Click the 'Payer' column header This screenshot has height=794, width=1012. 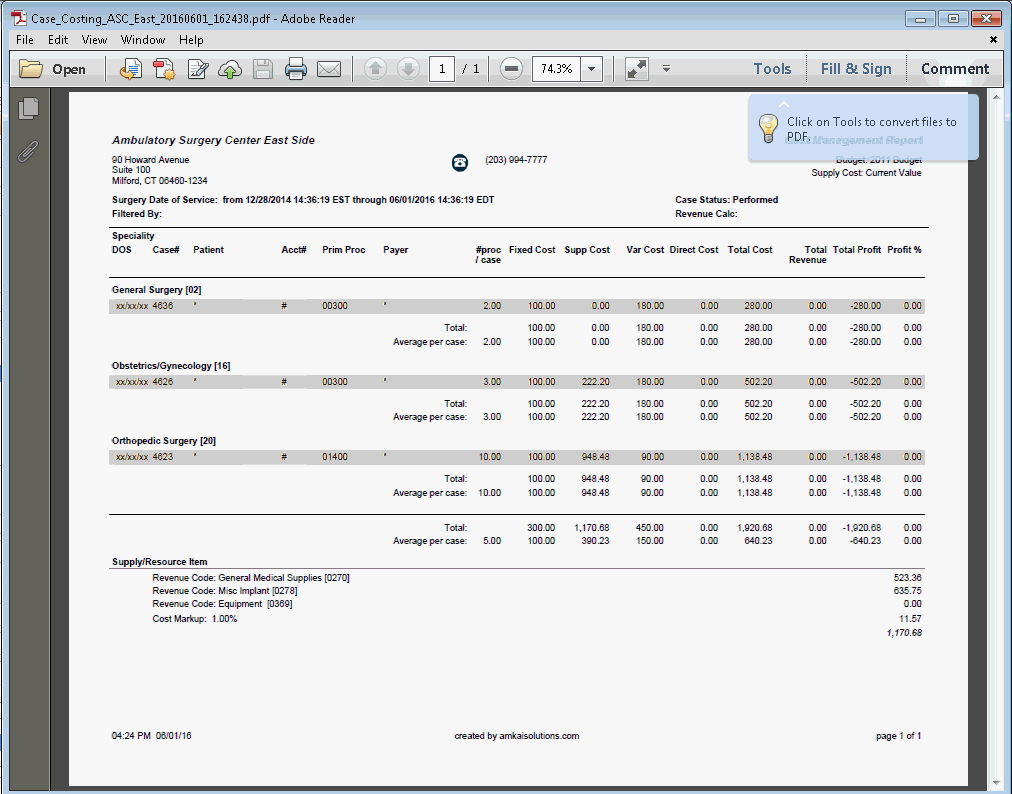click(x=396, y=250)
